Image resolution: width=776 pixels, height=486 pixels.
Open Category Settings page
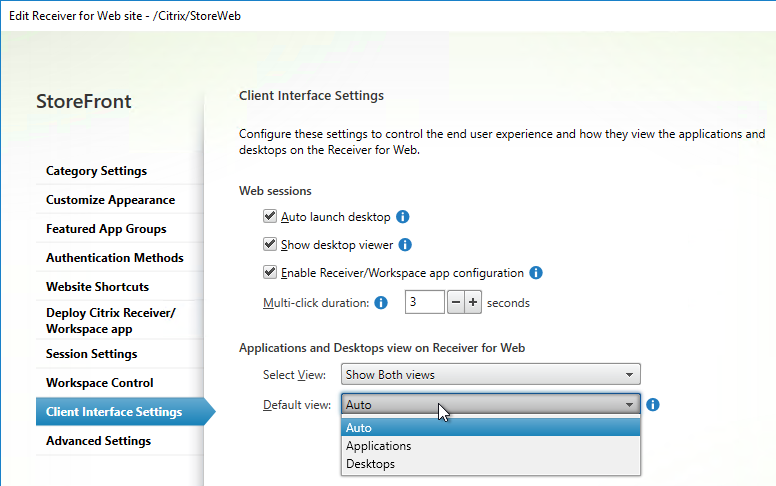(120, 171)
